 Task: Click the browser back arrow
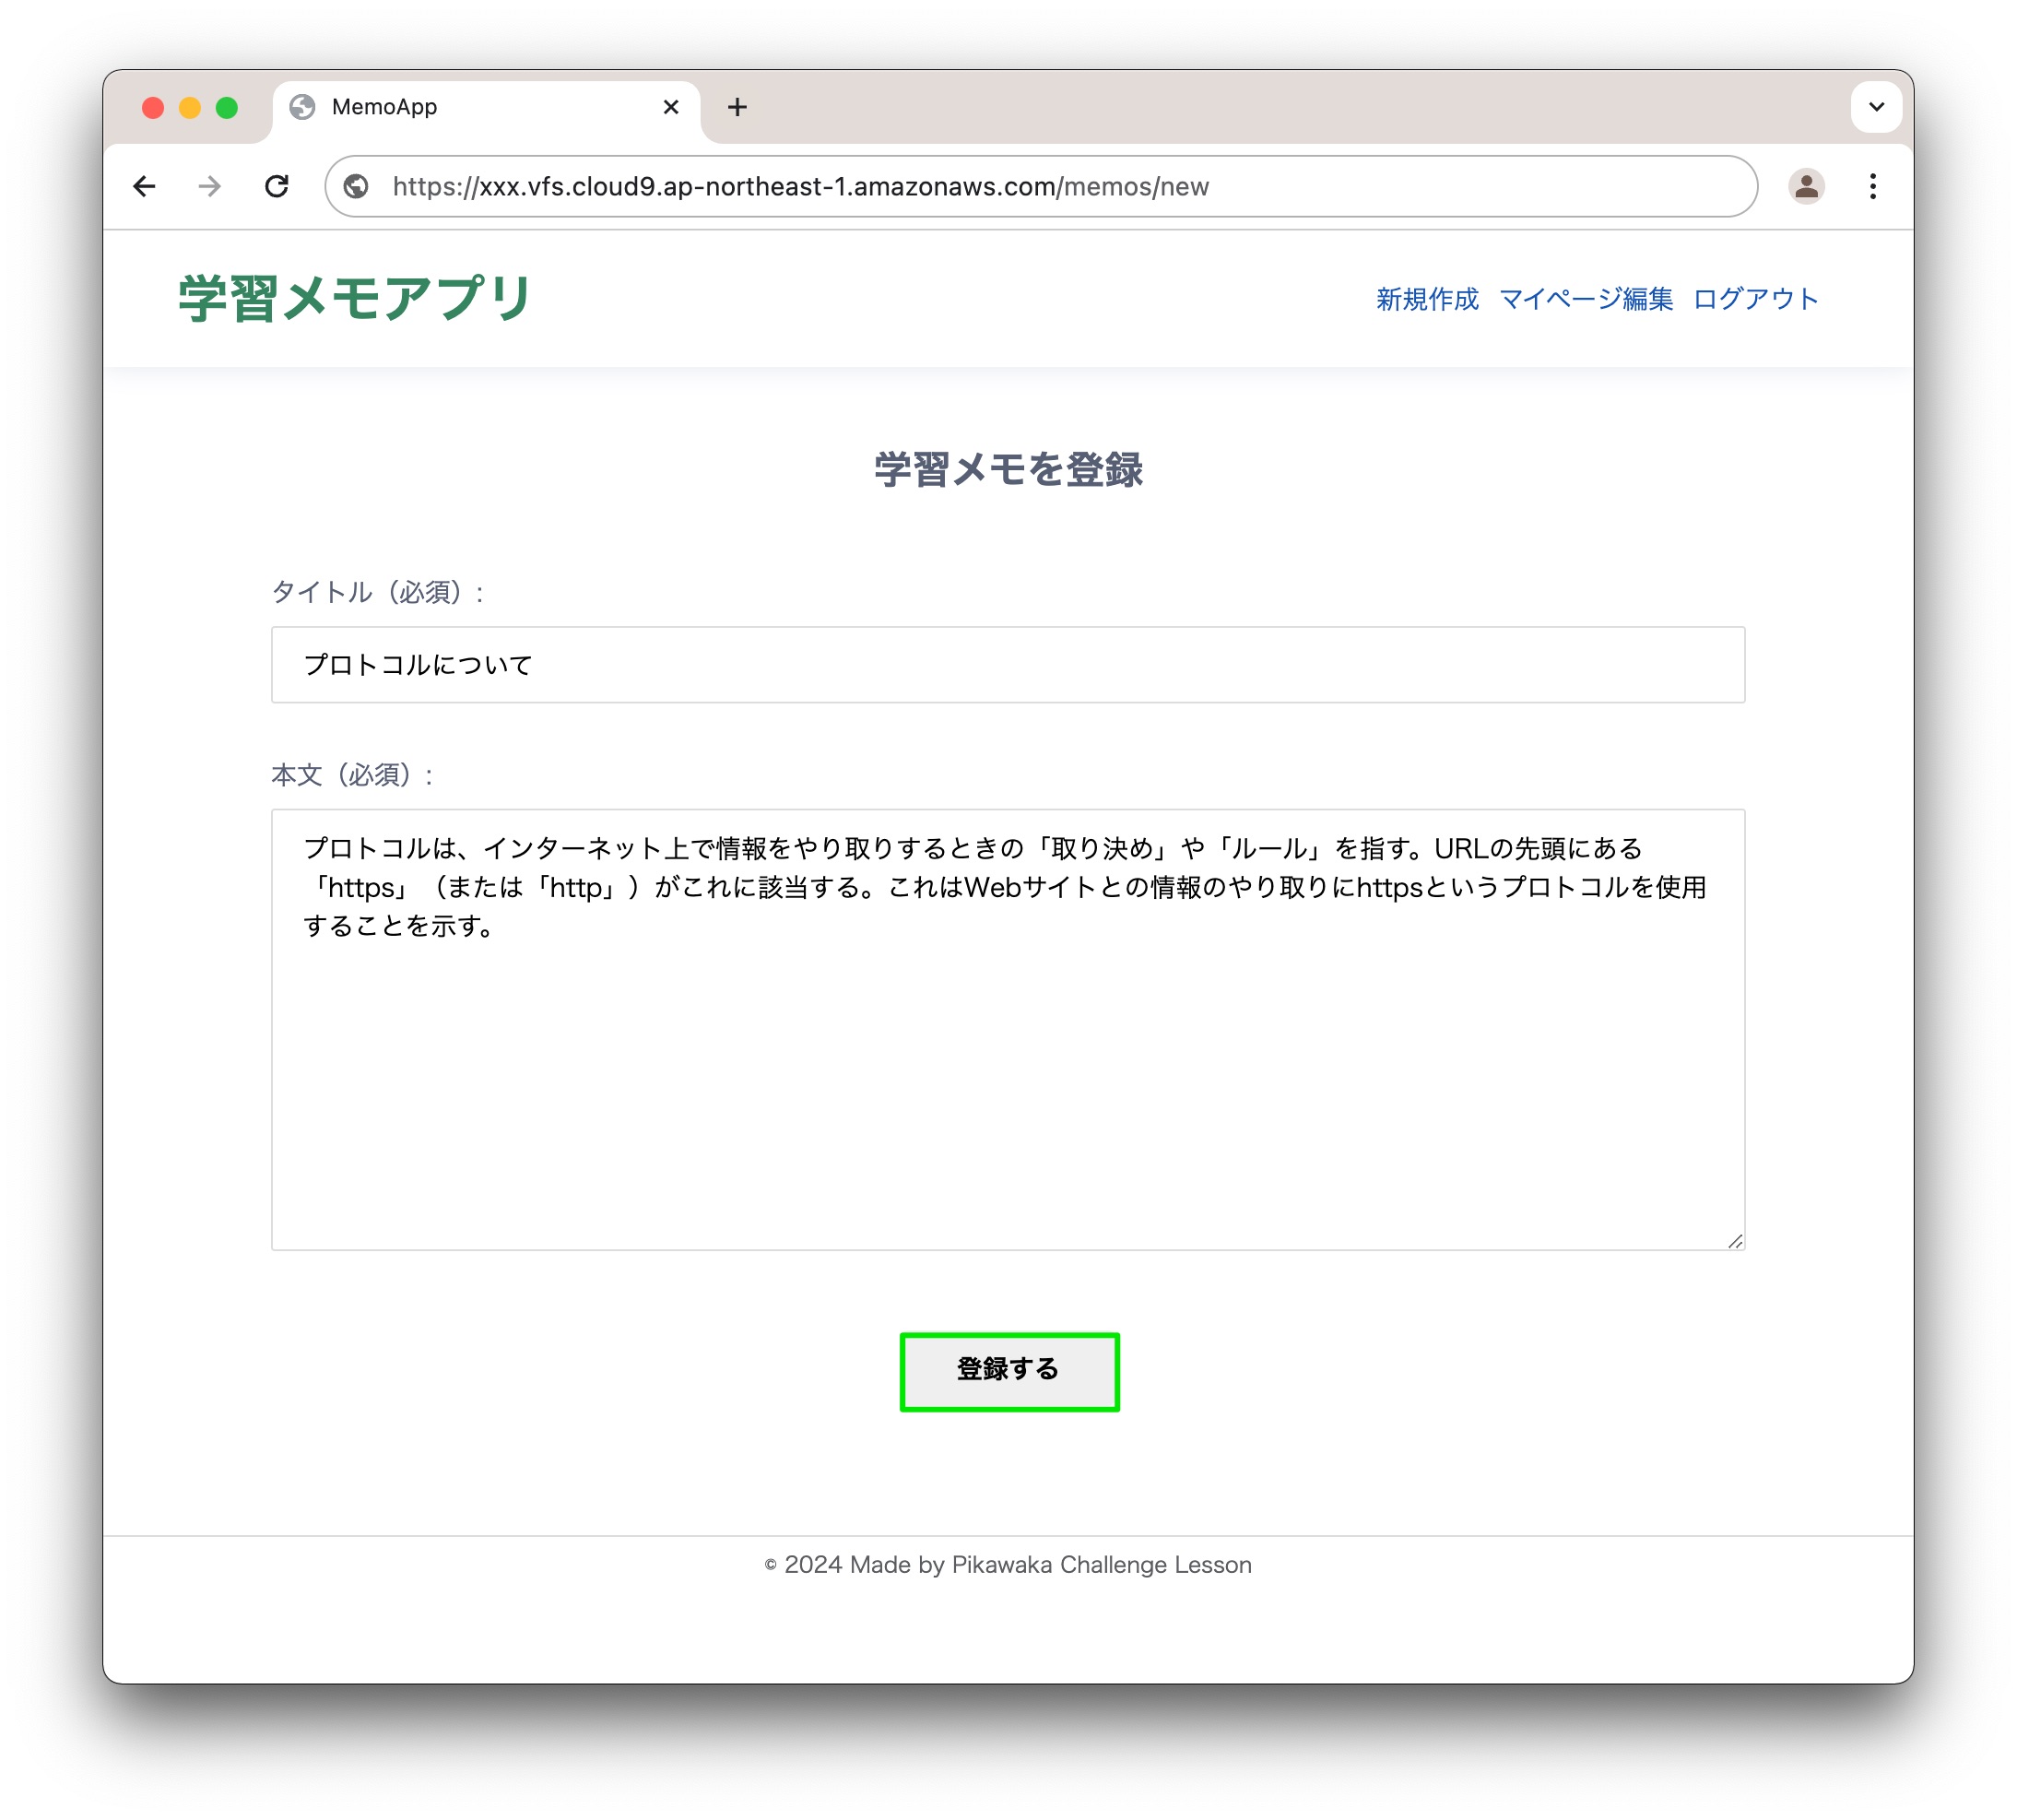pos(144,186)
